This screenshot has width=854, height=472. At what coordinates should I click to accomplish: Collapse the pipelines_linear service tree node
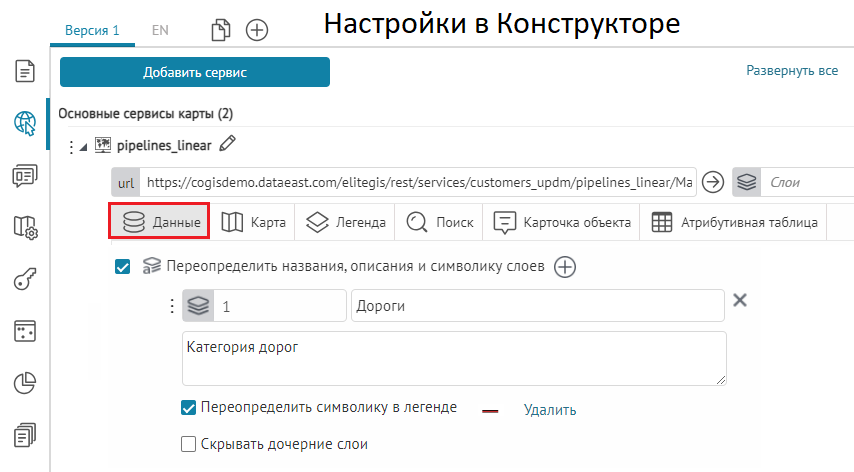(83, 147)
